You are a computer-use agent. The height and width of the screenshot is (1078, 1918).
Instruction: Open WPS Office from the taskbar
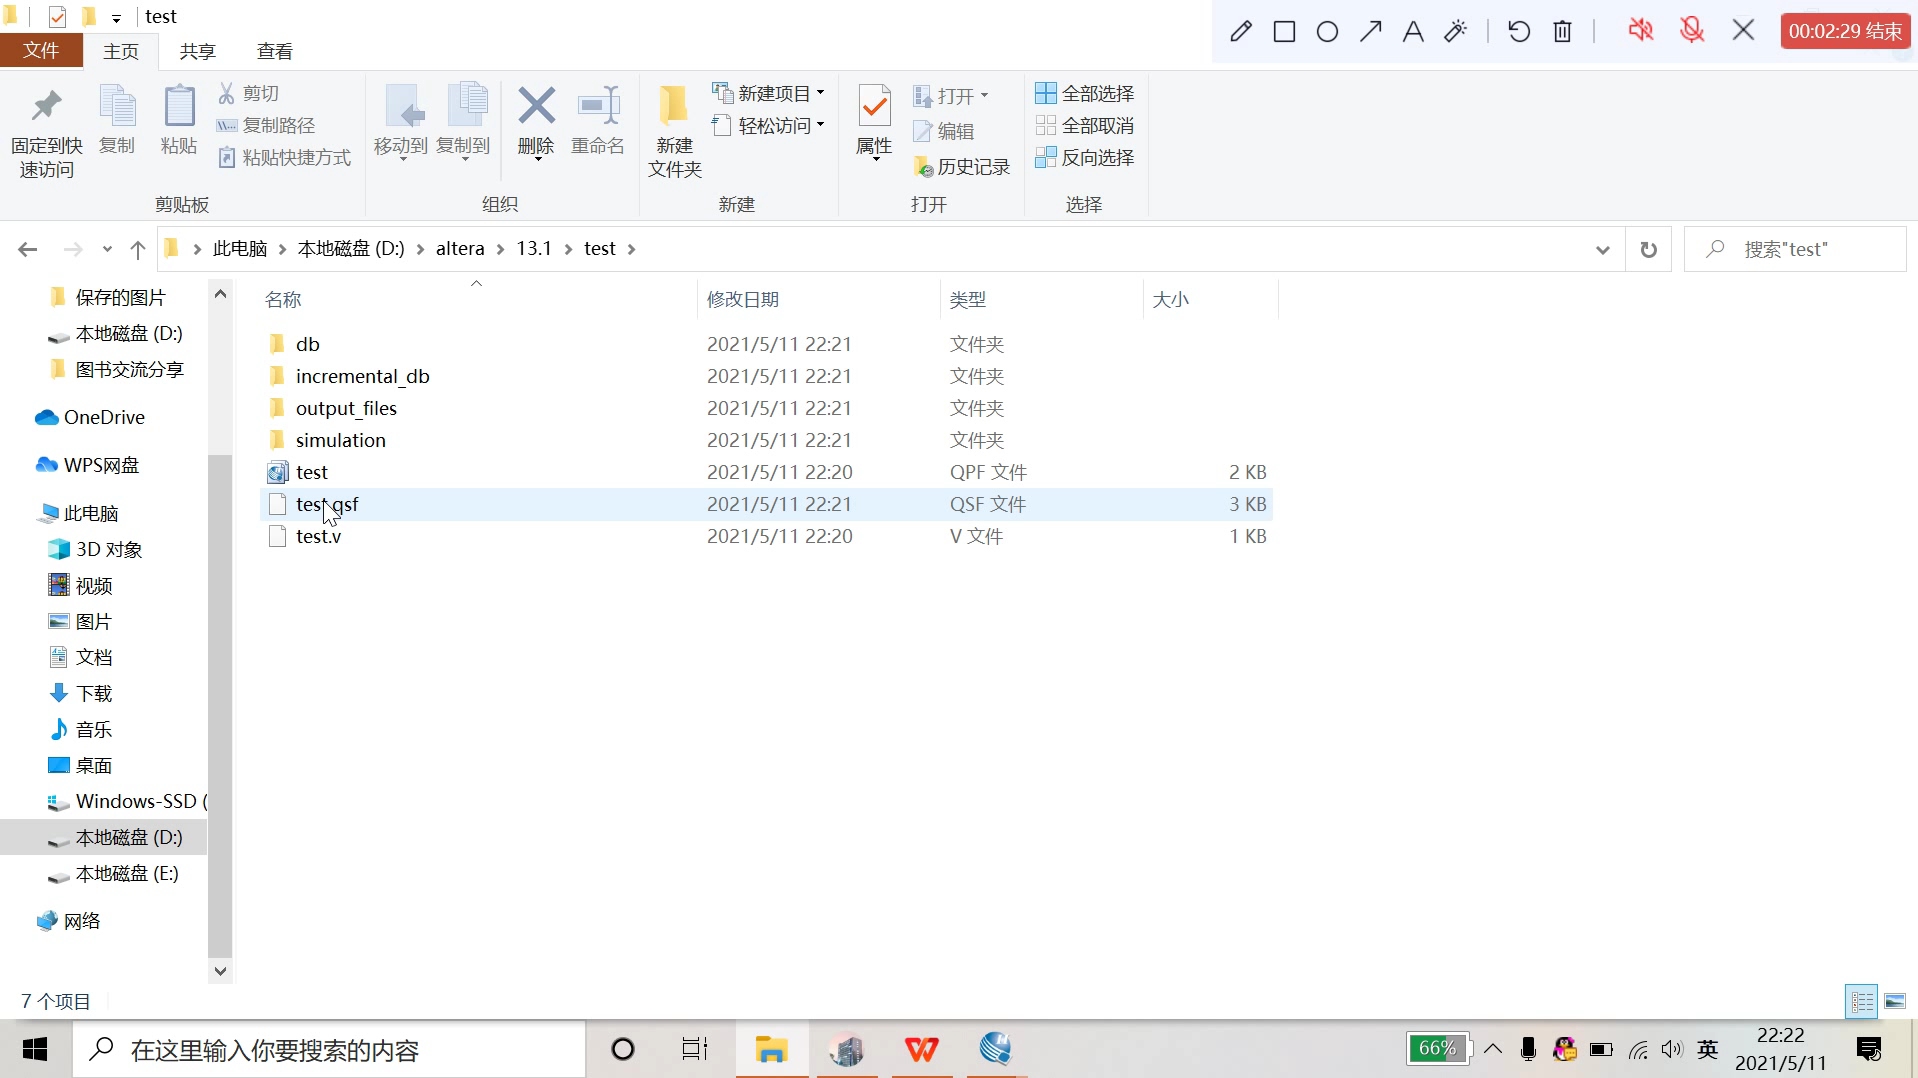tap(921, 1049)
